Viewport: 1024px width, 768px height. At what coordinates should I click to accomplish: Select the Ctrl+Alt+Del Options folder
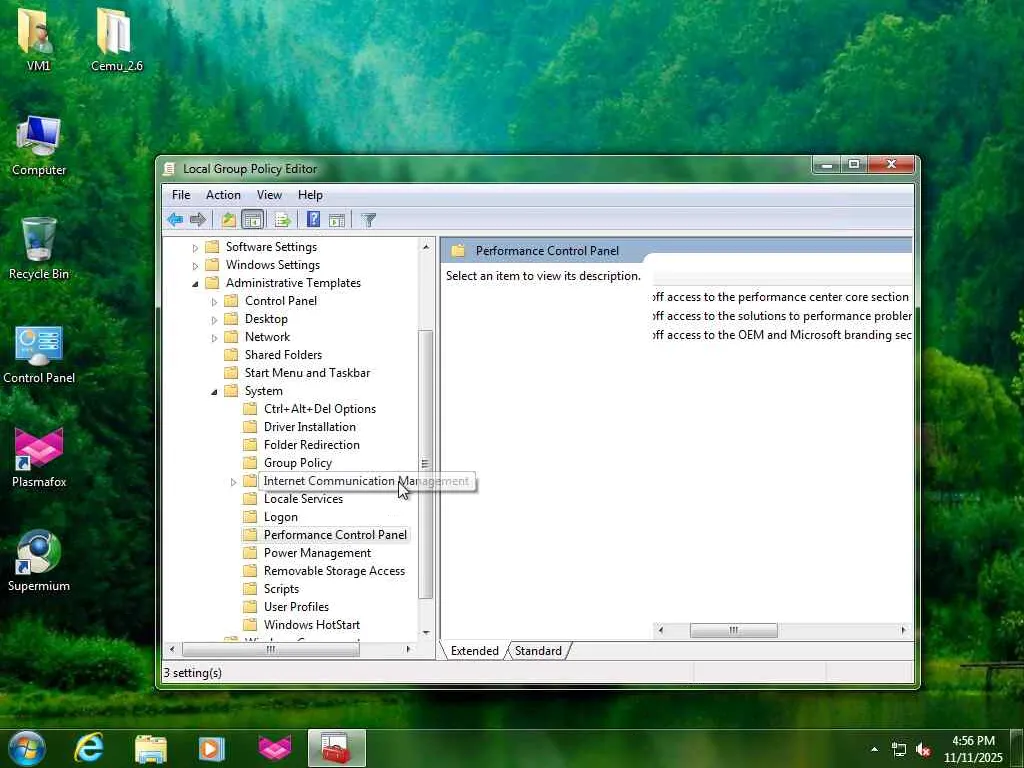[319, 409]
